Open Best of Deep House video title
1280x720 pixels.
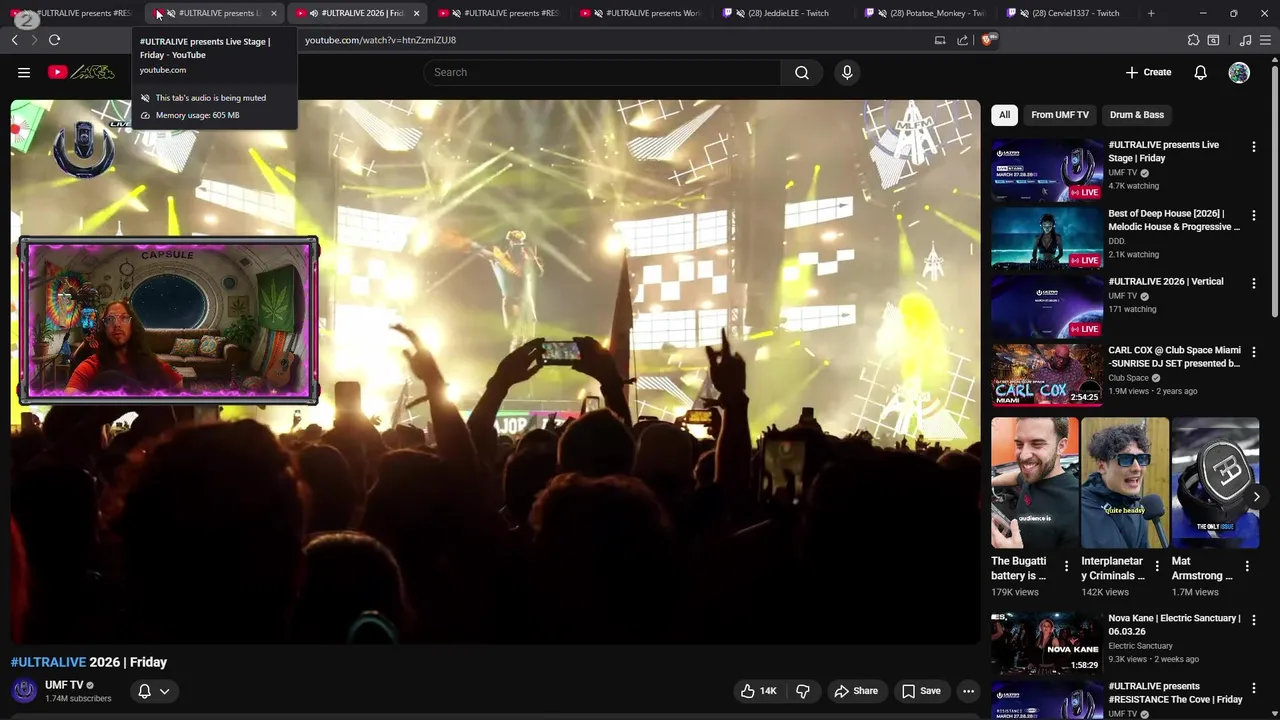(1174, 220)
